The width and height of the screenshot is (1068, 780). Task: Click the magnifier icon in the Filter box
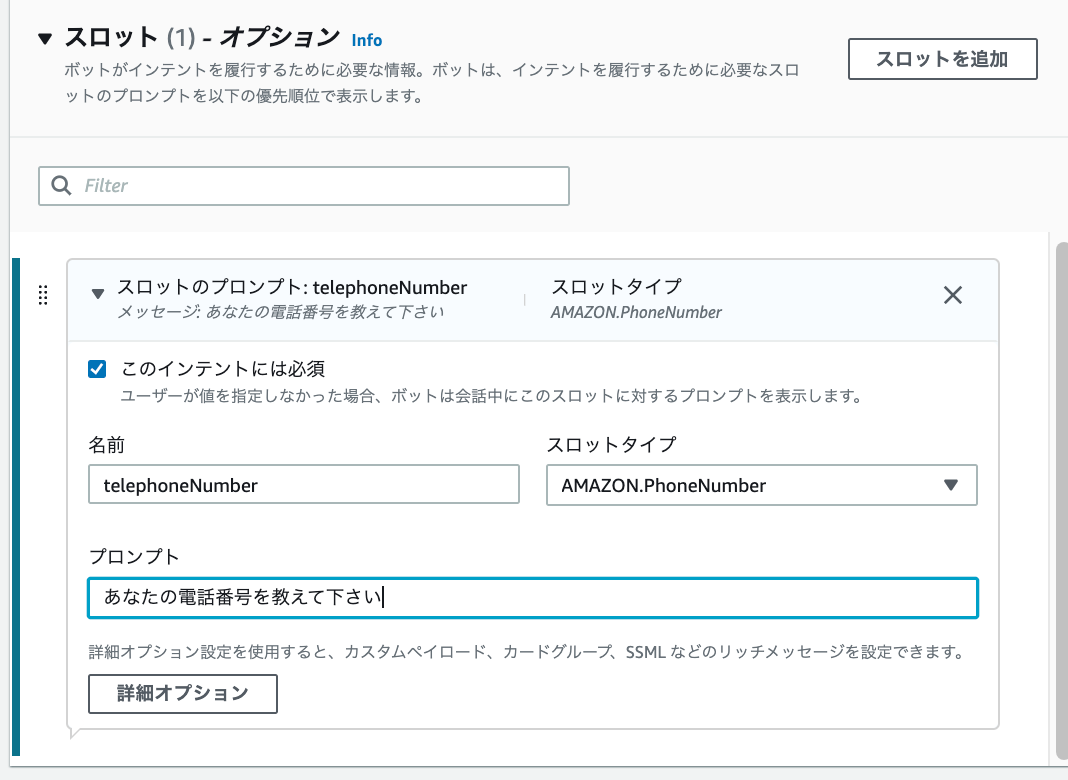pos(61,186)
